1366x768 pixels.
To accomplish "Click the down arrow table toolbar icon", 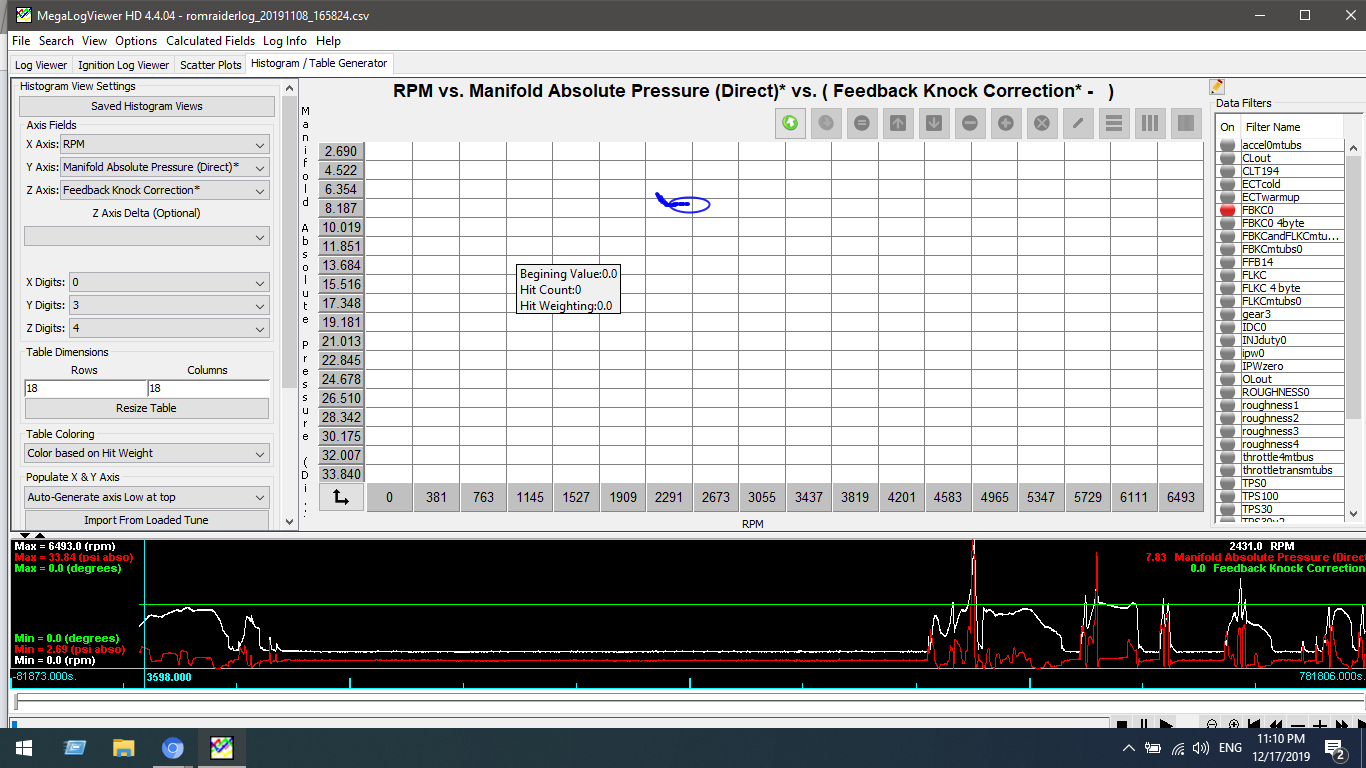I will (934, 123).
